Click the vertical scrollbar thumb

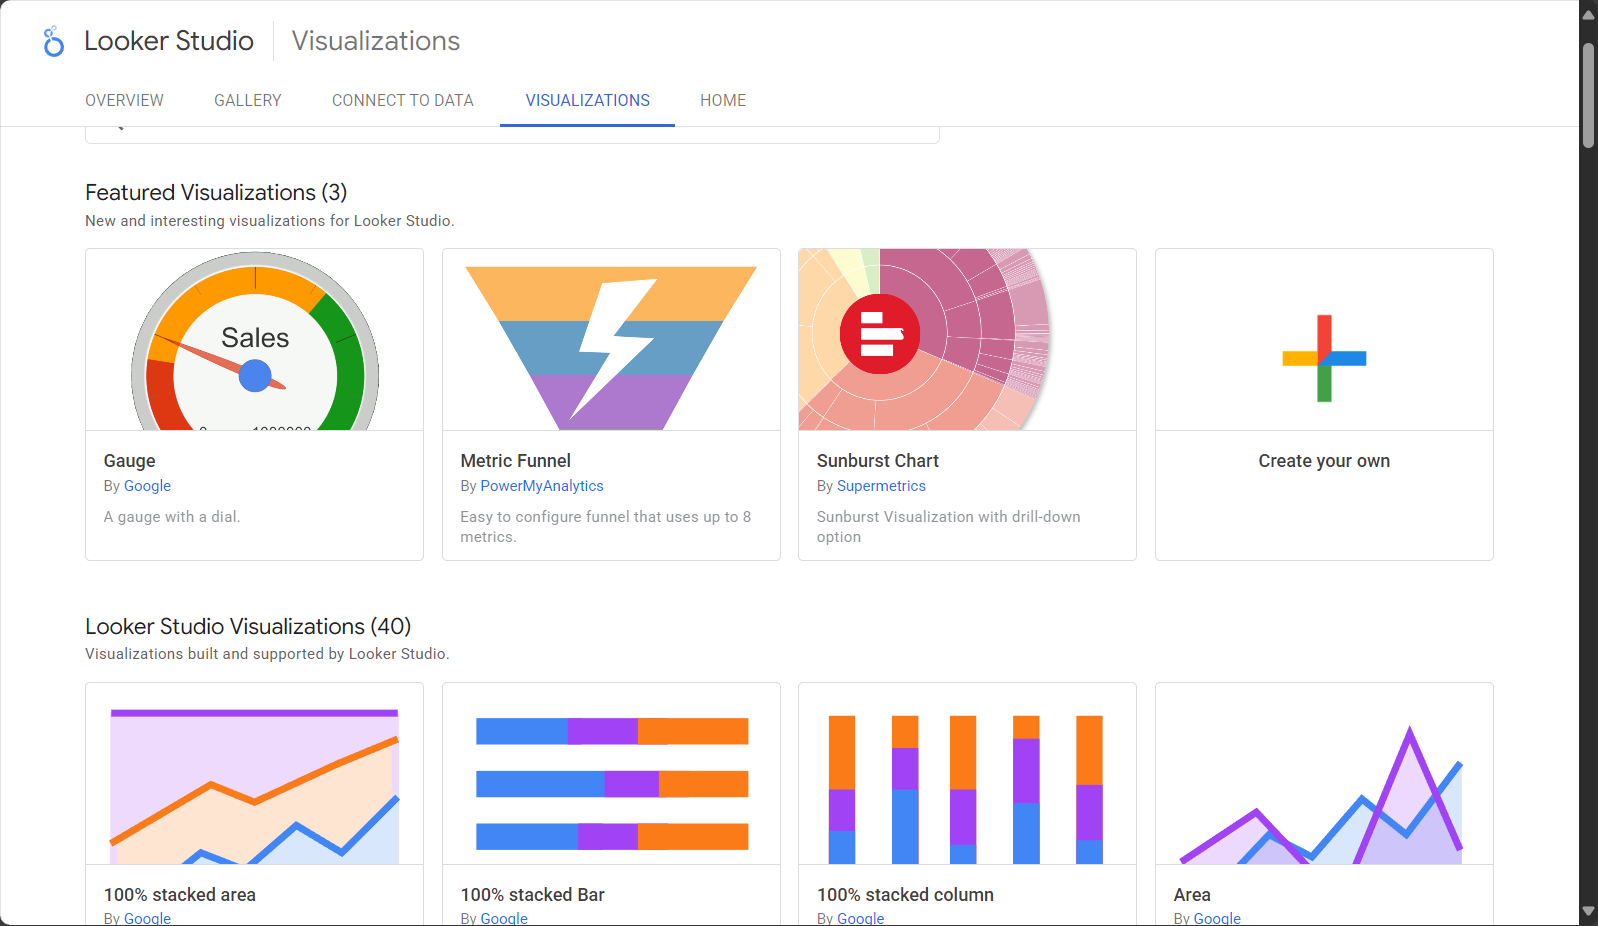[1588, 96]
